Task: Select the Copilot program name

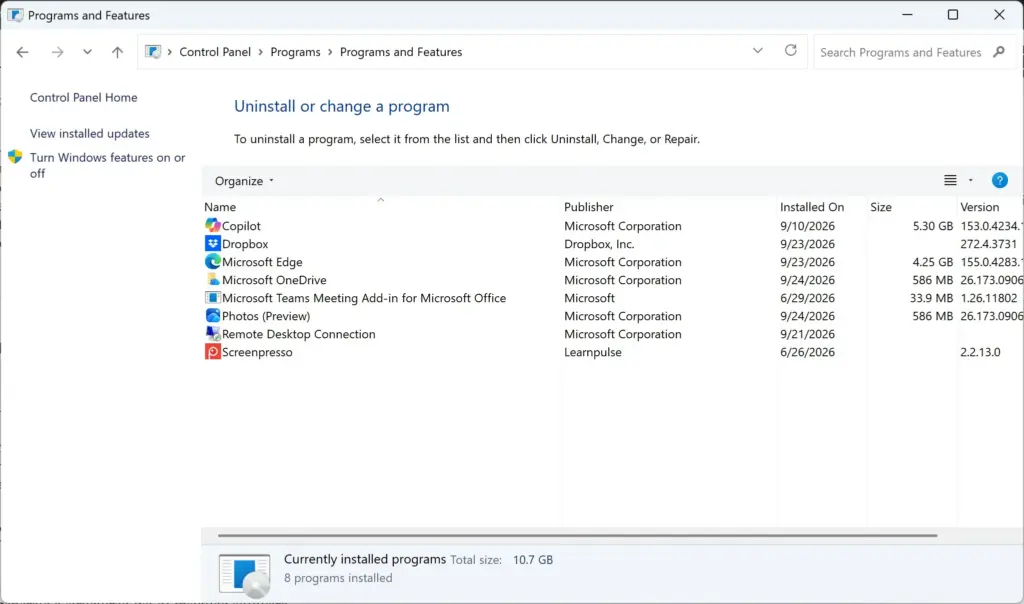Action: coord(241,226)
